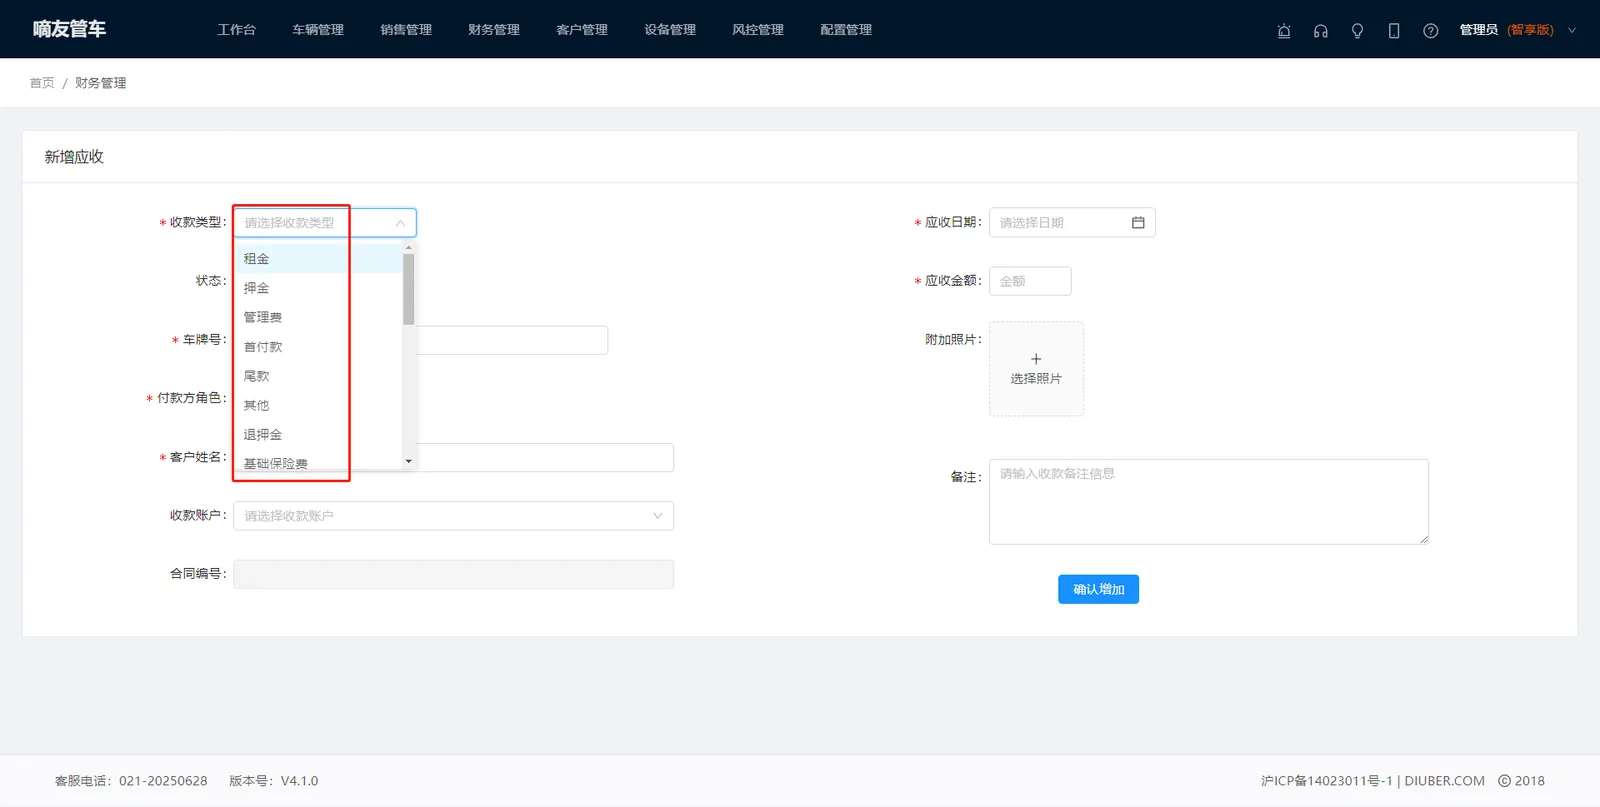Click the 车牌号 input field

[512, 340]
